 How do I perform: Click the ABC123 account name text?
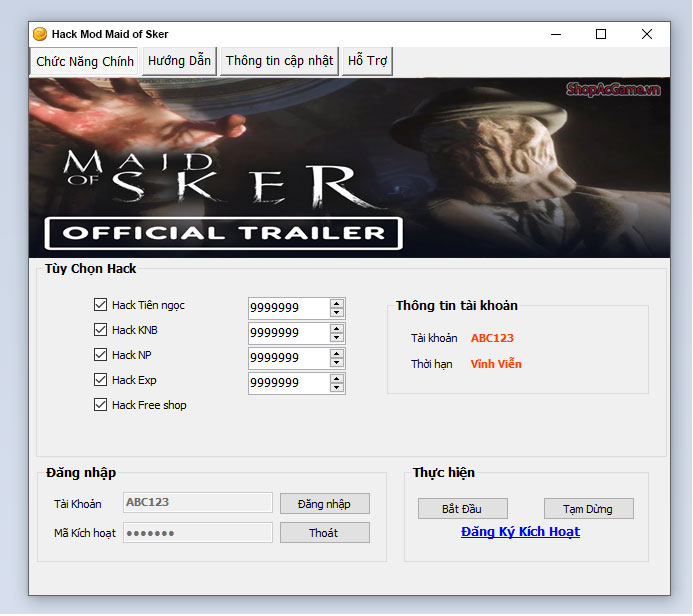tap(492, 338)
